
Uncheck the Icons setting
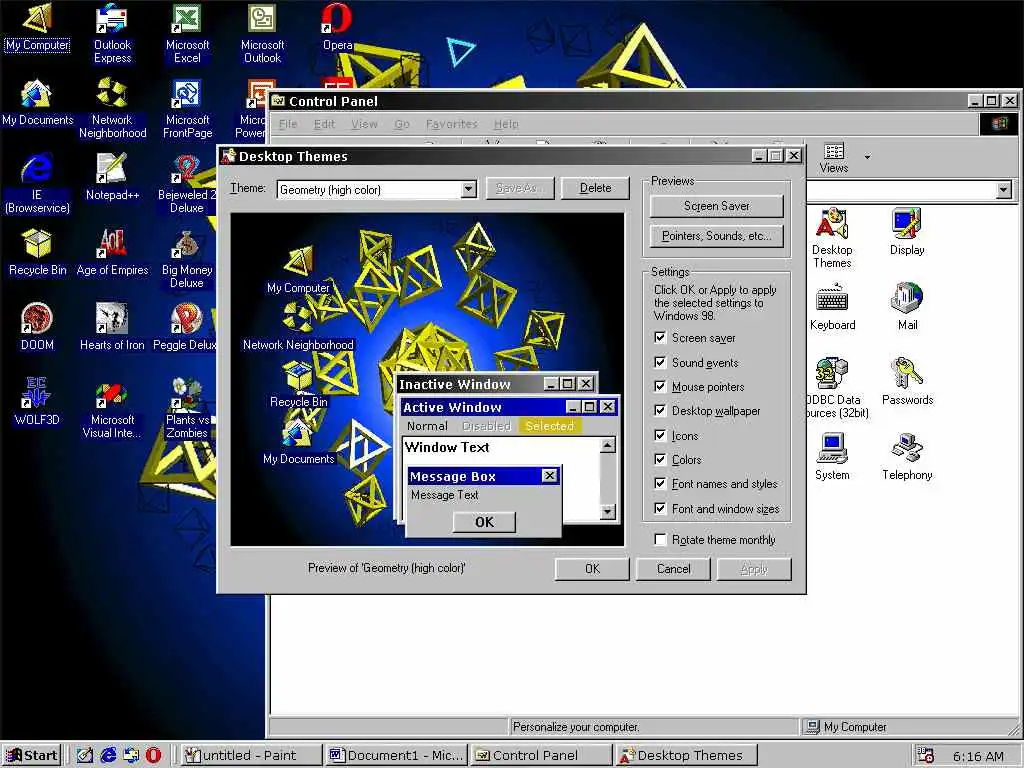660,436
